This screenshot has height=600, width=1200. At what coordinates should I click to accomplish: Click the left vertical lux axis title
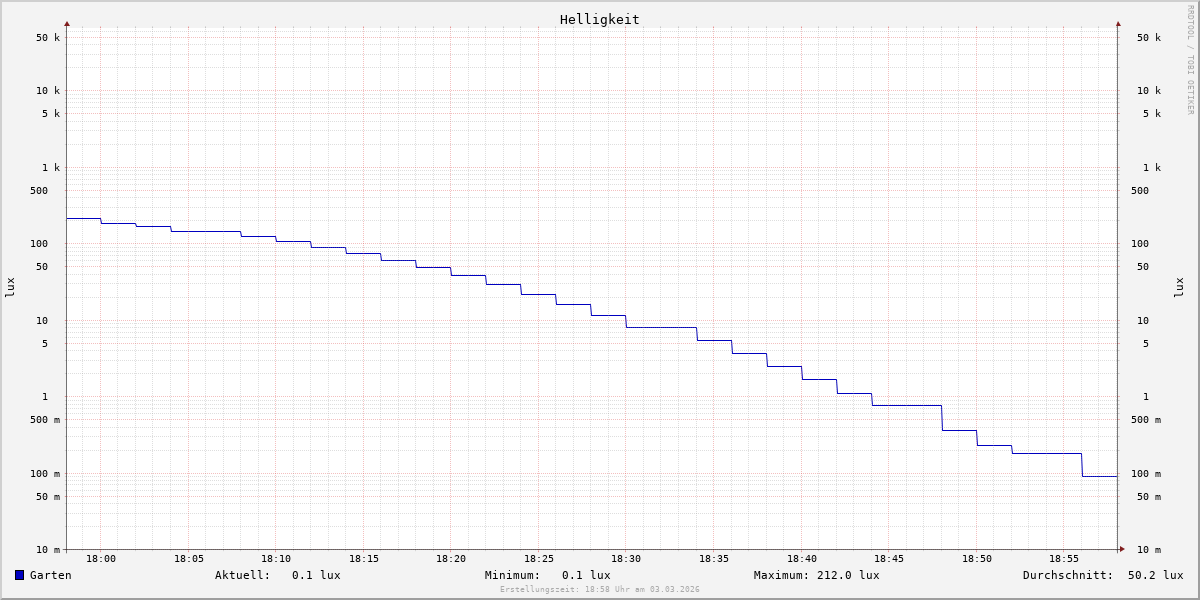click(10, 287)
